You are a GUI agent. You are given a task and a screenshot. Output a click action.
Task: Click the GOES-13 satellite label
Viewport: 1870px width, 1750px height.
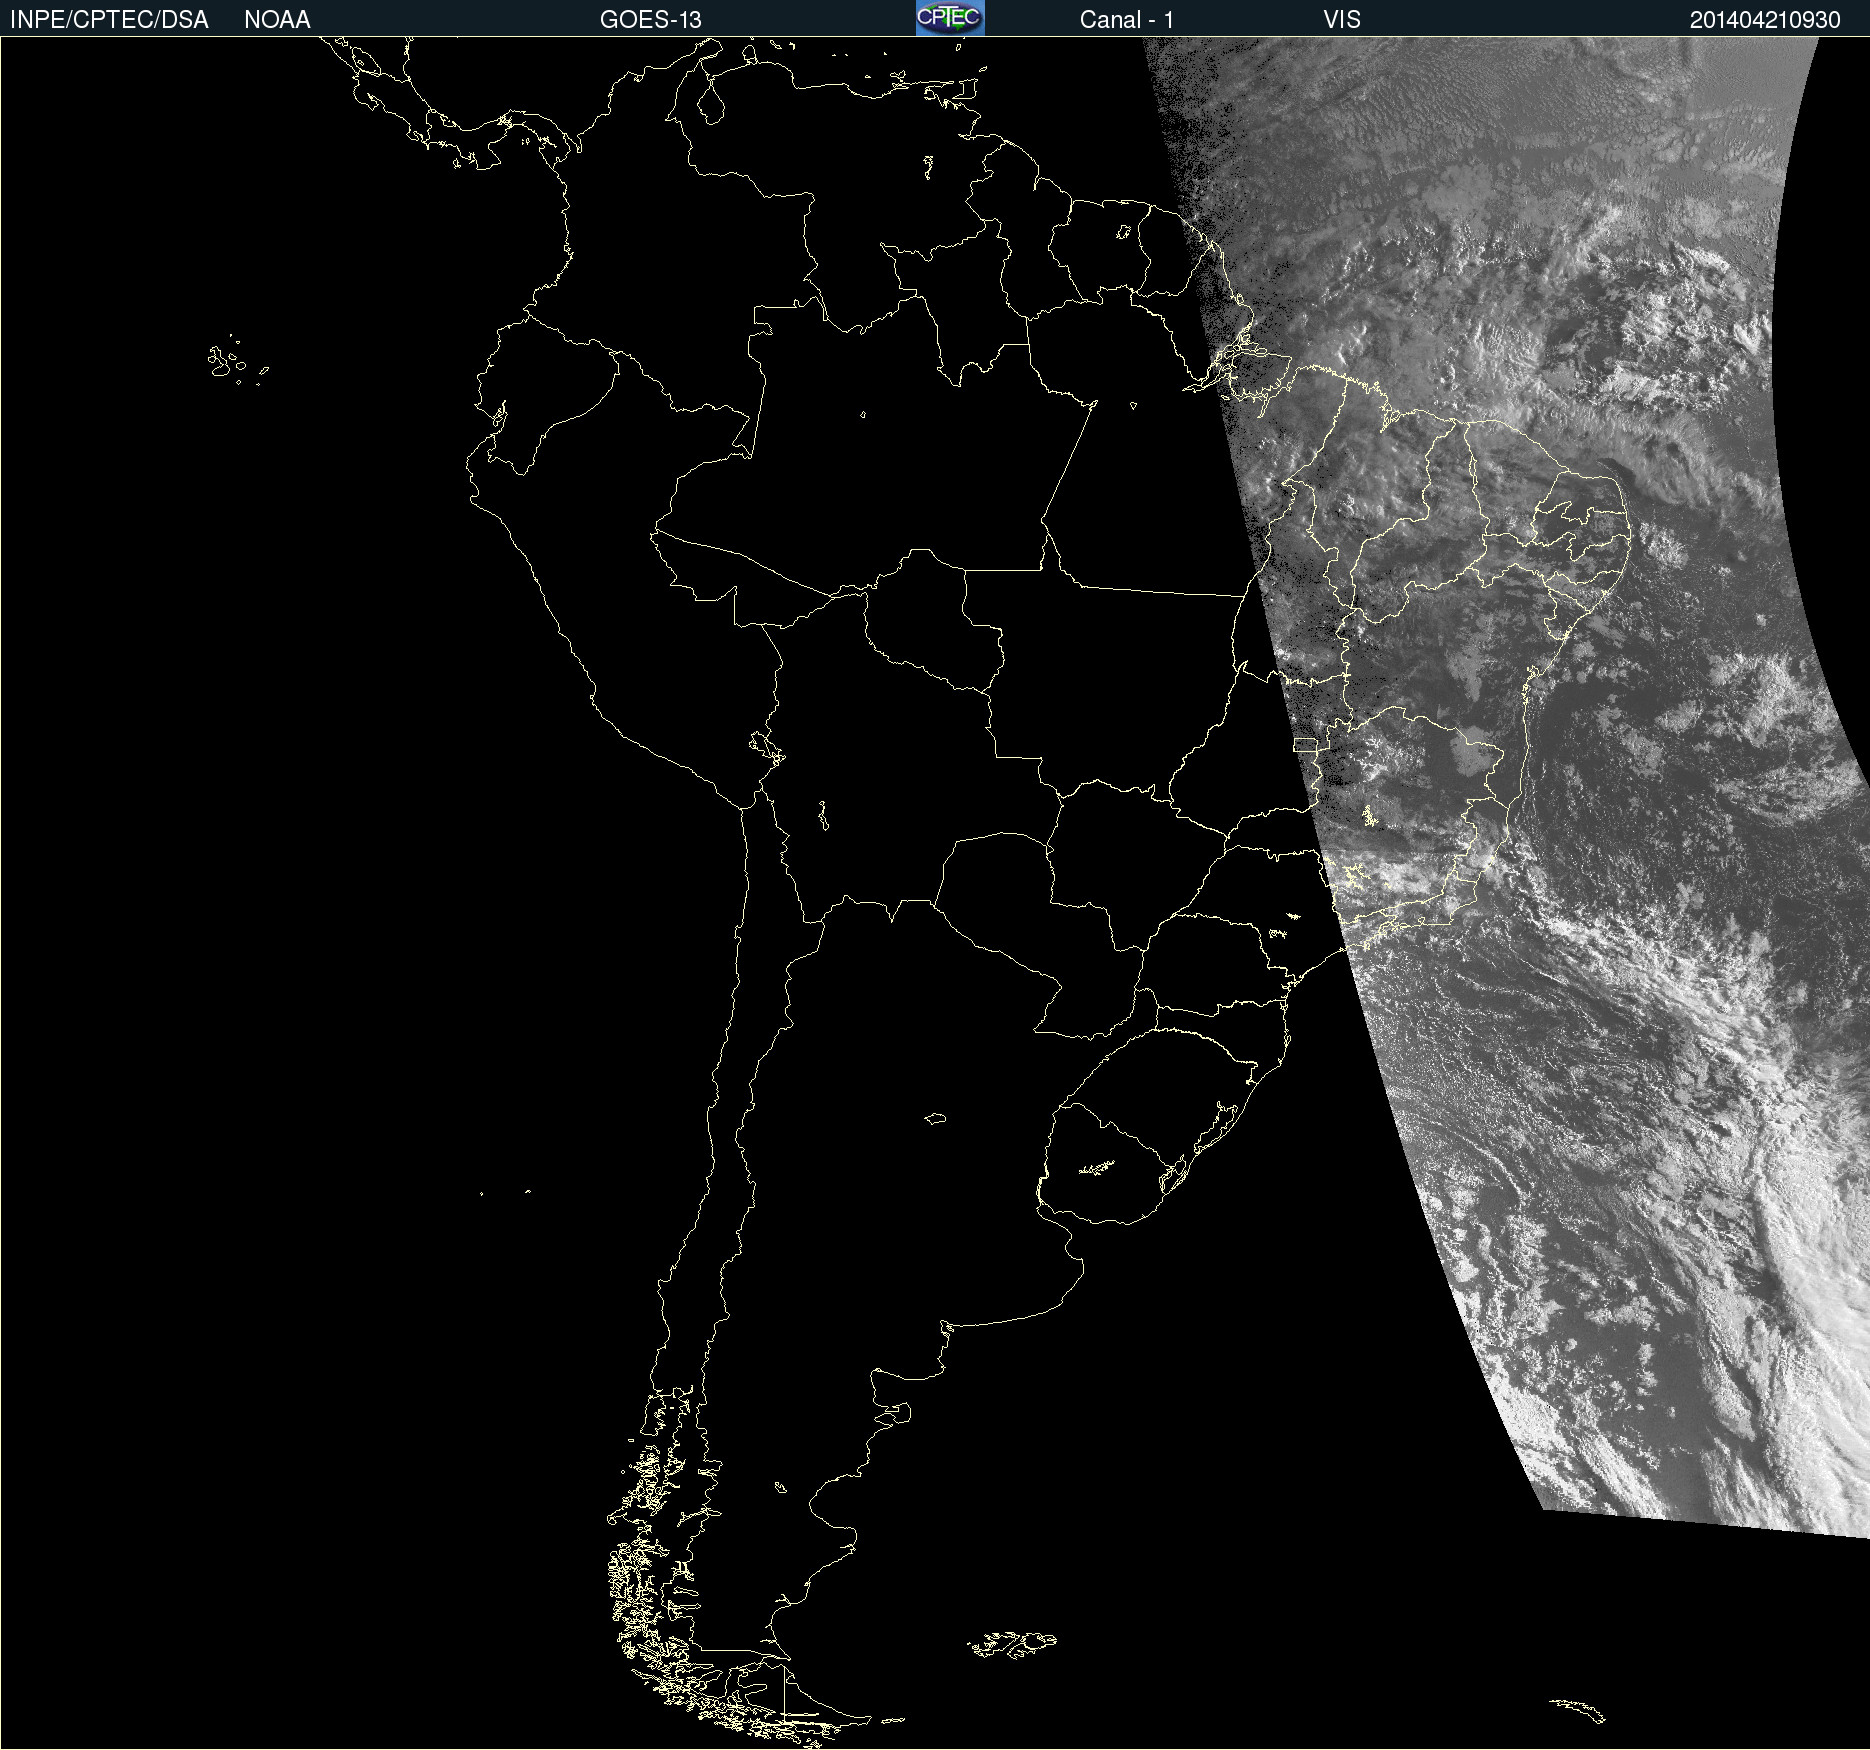click(x=651, y=20)
